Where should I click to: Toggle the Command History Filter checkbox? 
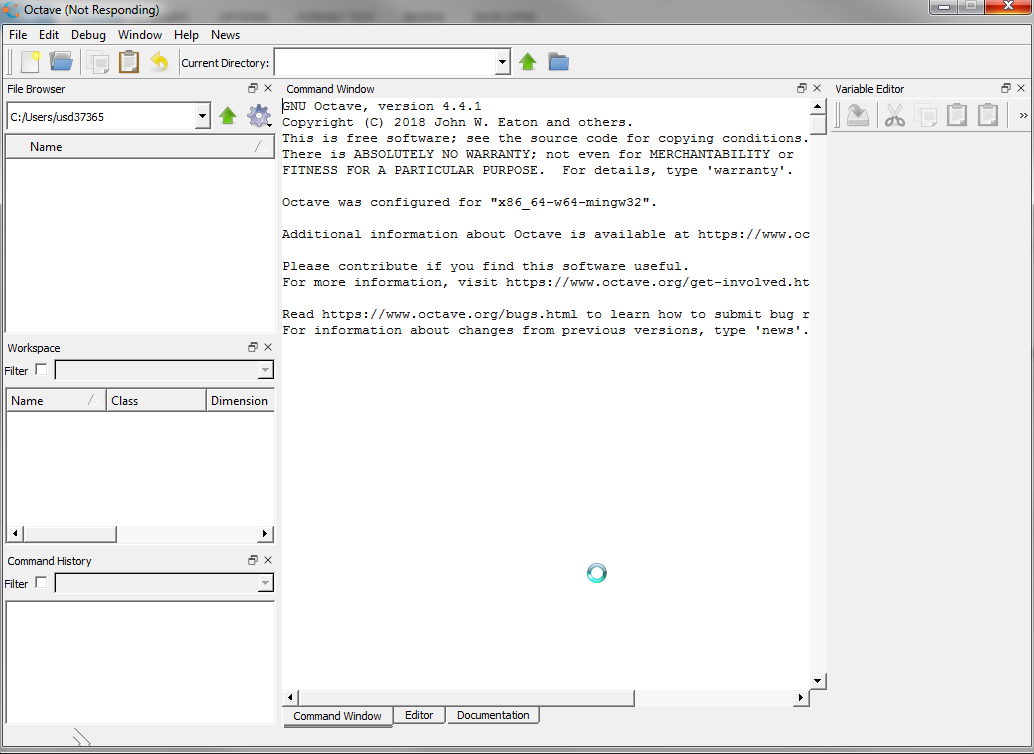pyautogui.click(x=41, y=583)
